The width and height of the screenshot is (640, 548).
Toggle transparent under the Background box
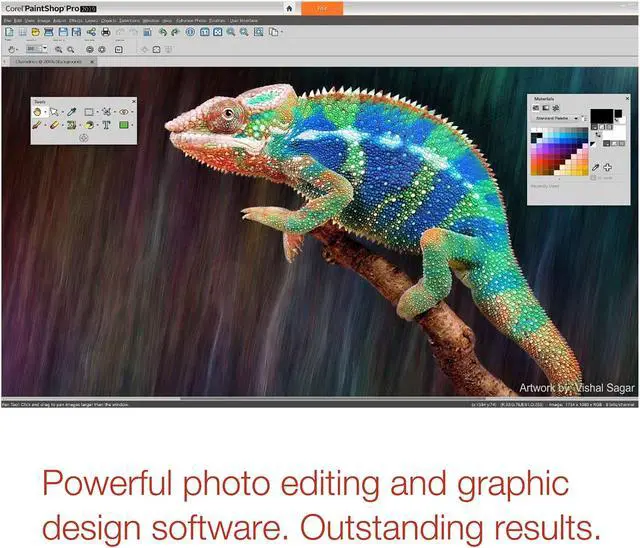(x=622, y=143)
